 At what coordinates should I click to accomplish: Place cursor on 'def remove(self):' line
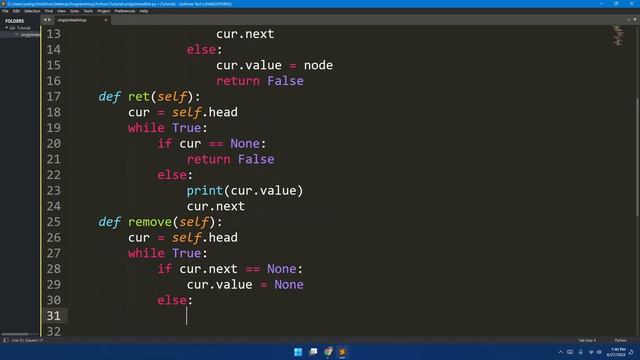[160, 222]
